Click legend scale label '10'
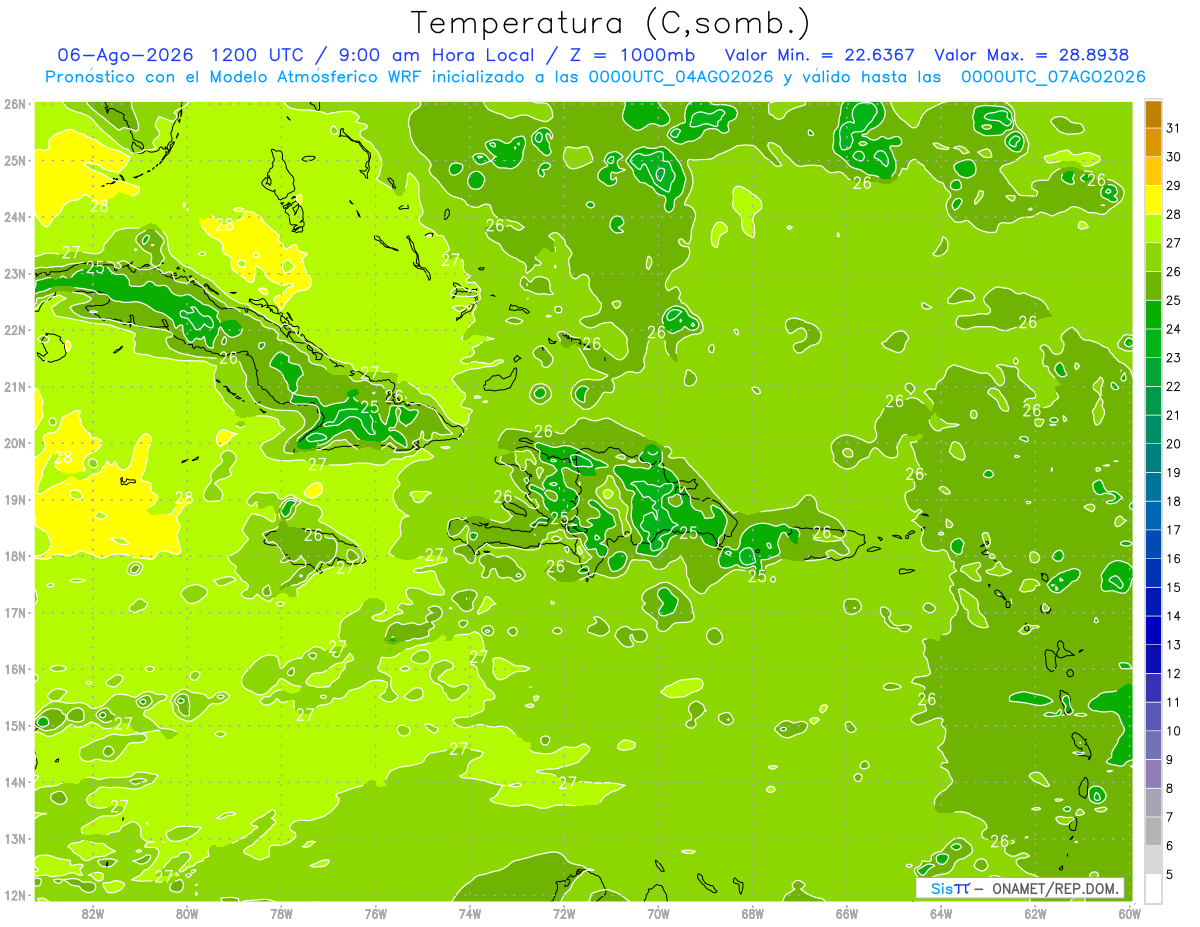Screen dimensions: 1200x927 click(x=1173, y=731)
